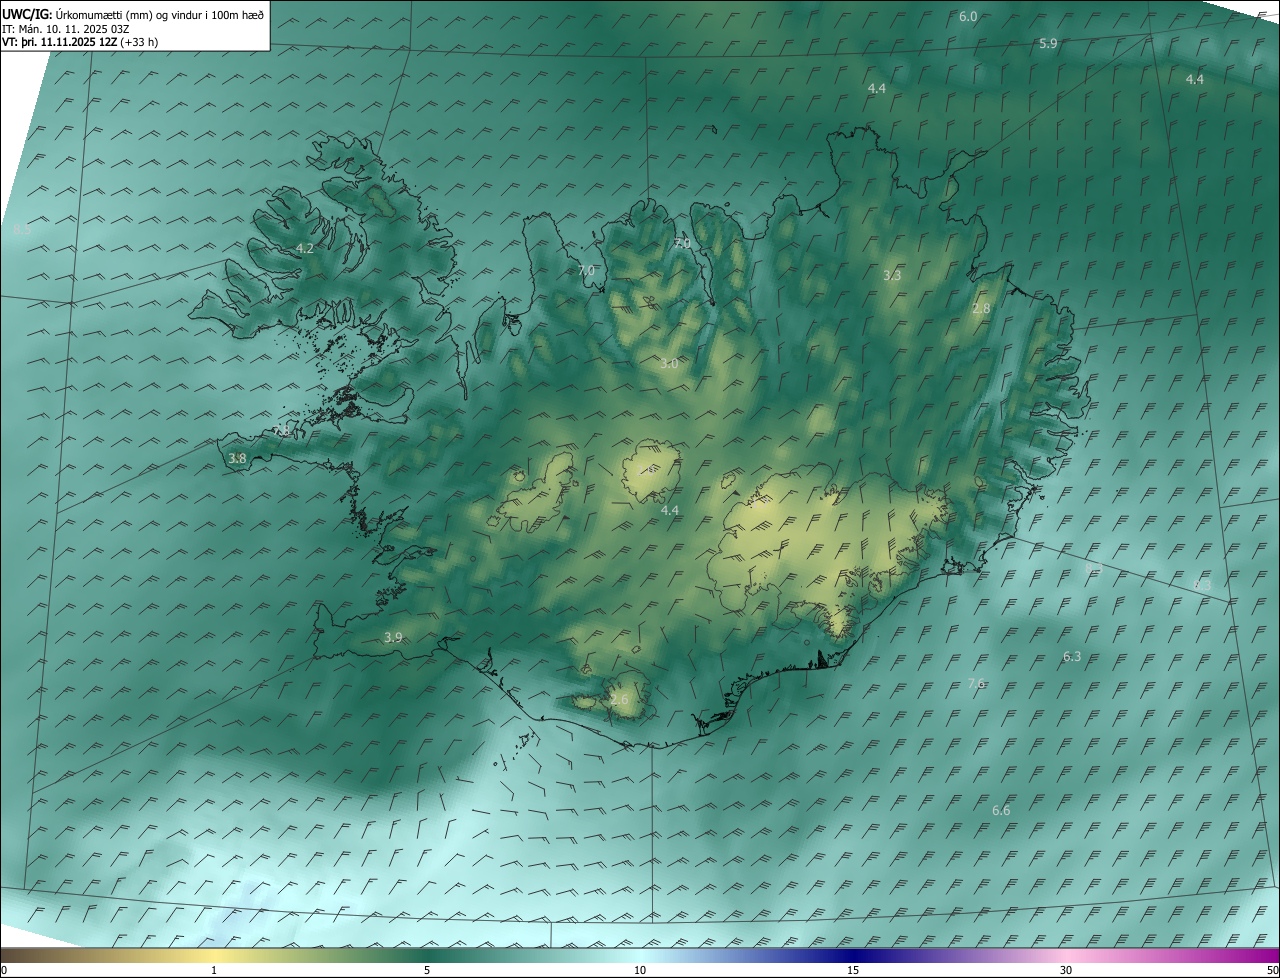This screenshot has width=1280, height=978.
Task: Select the 4.4 value between the central glaciers
Action: pos(670,510)
